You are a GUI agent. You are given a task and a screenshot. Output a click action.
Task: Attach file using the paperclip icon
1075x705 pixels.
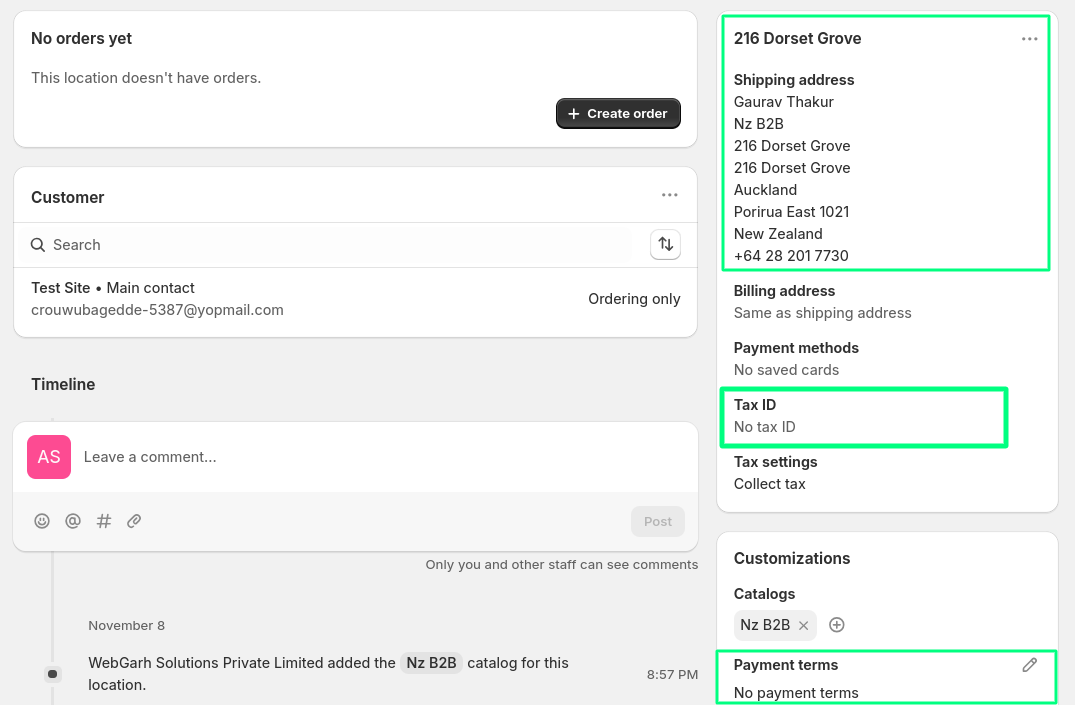pyautogui.click(x=134, y=521)
